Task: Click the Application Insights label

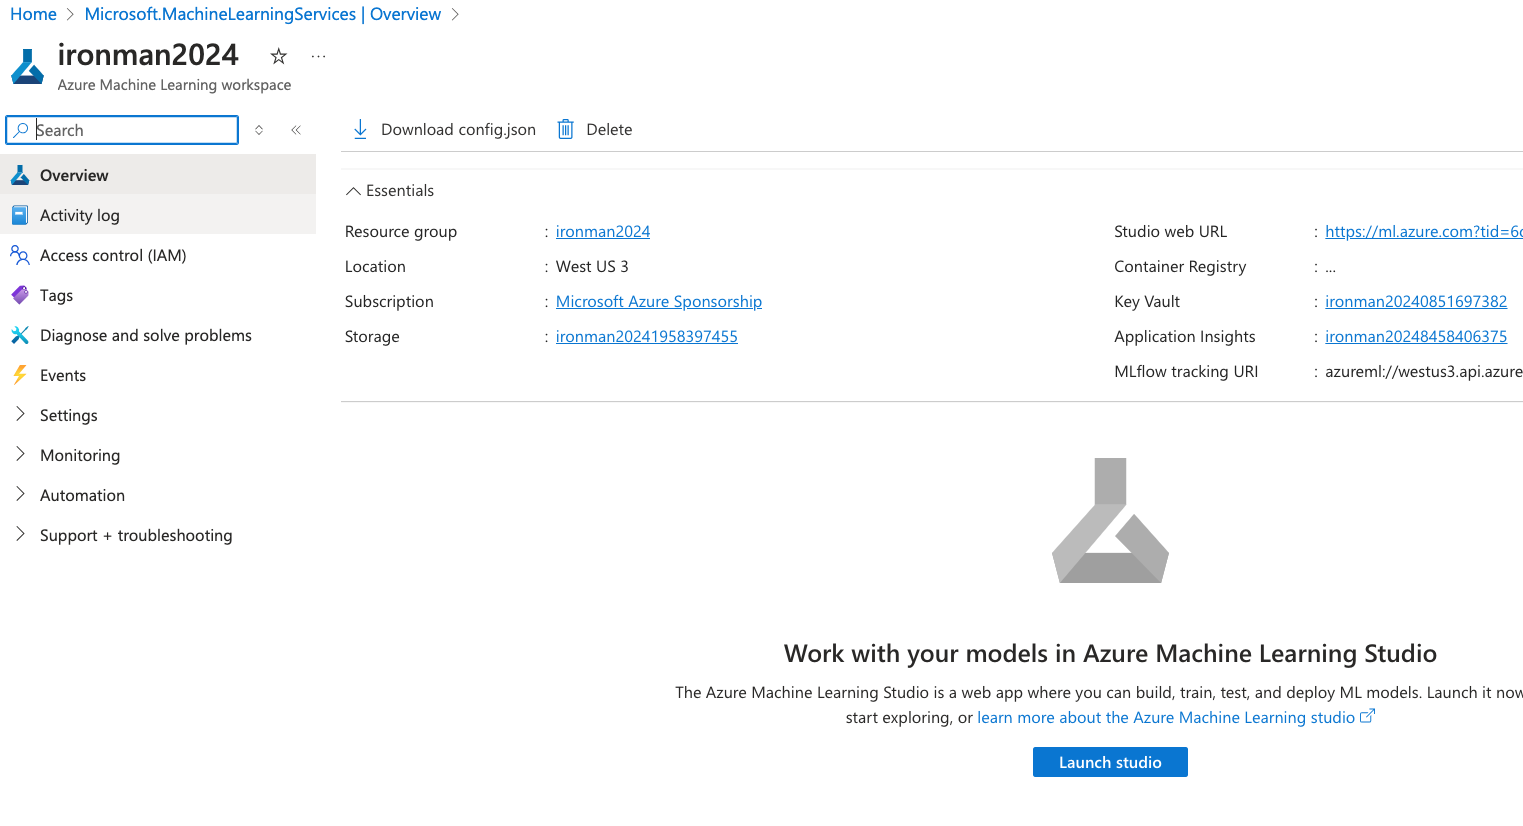Action: pos(1185,336)
